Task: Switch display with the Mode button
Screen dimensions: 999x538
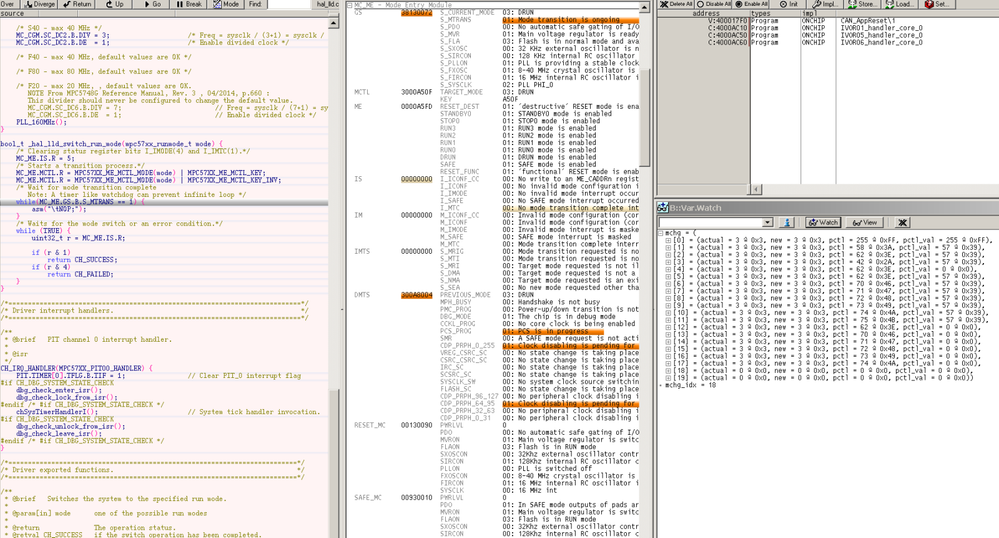Action: pyautogui.click(x=227, y=4)
